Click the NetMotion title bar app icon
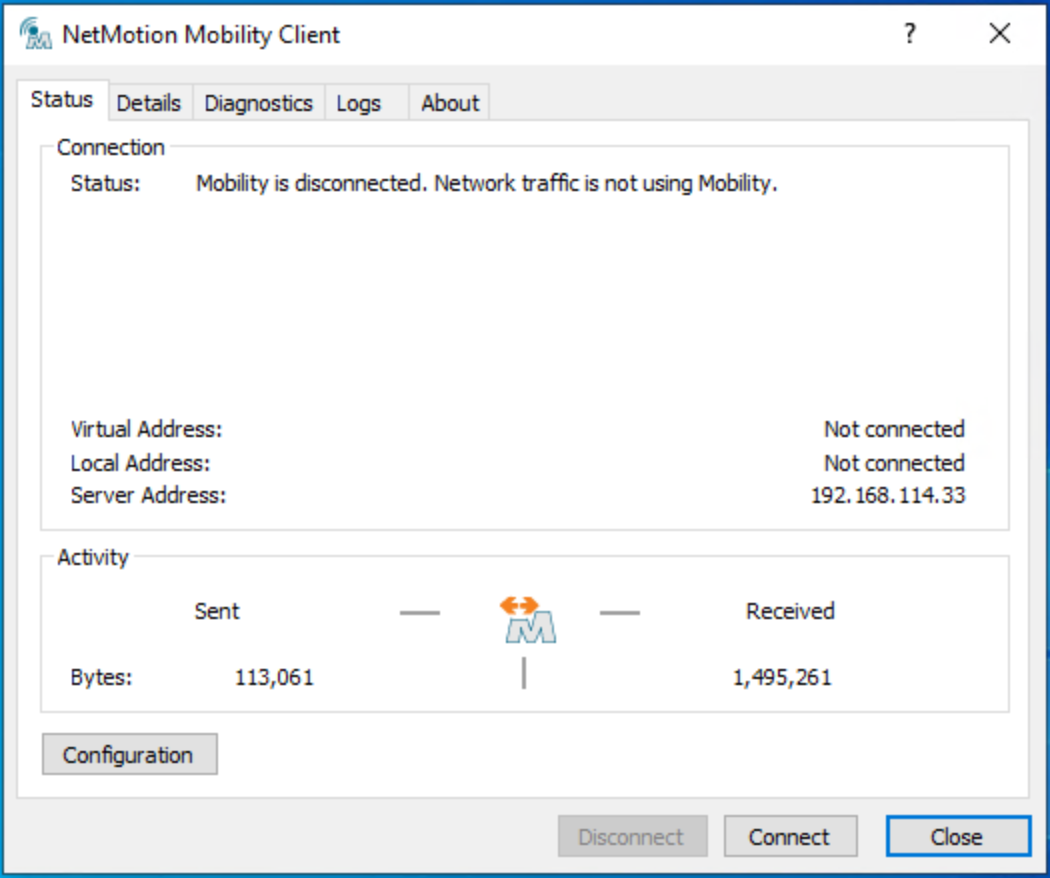 pyautogui.click(x=35, y=34)
